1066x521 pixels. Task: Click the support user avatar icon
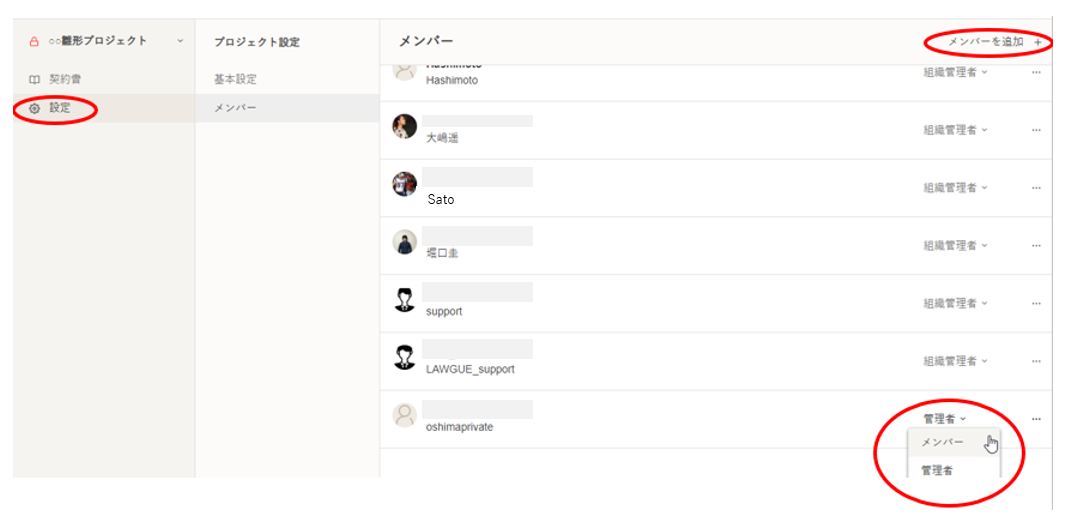coord(405,300)
